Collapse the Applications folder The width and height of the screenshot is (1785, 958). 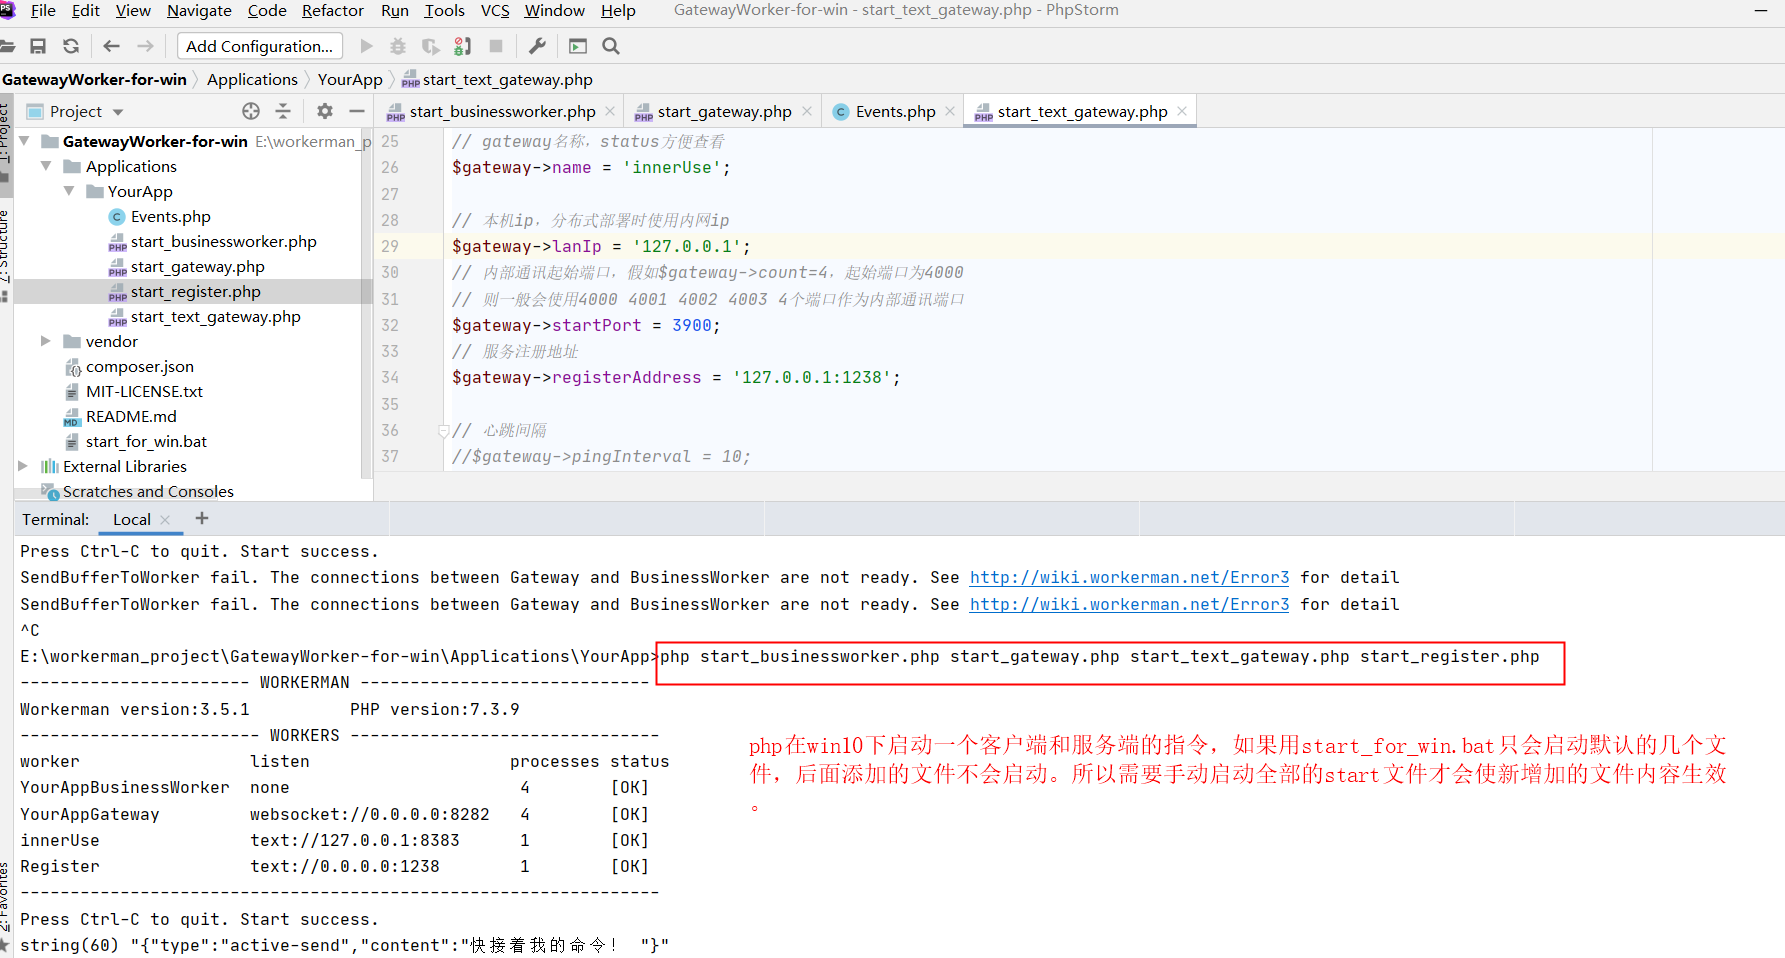(46, 166)
